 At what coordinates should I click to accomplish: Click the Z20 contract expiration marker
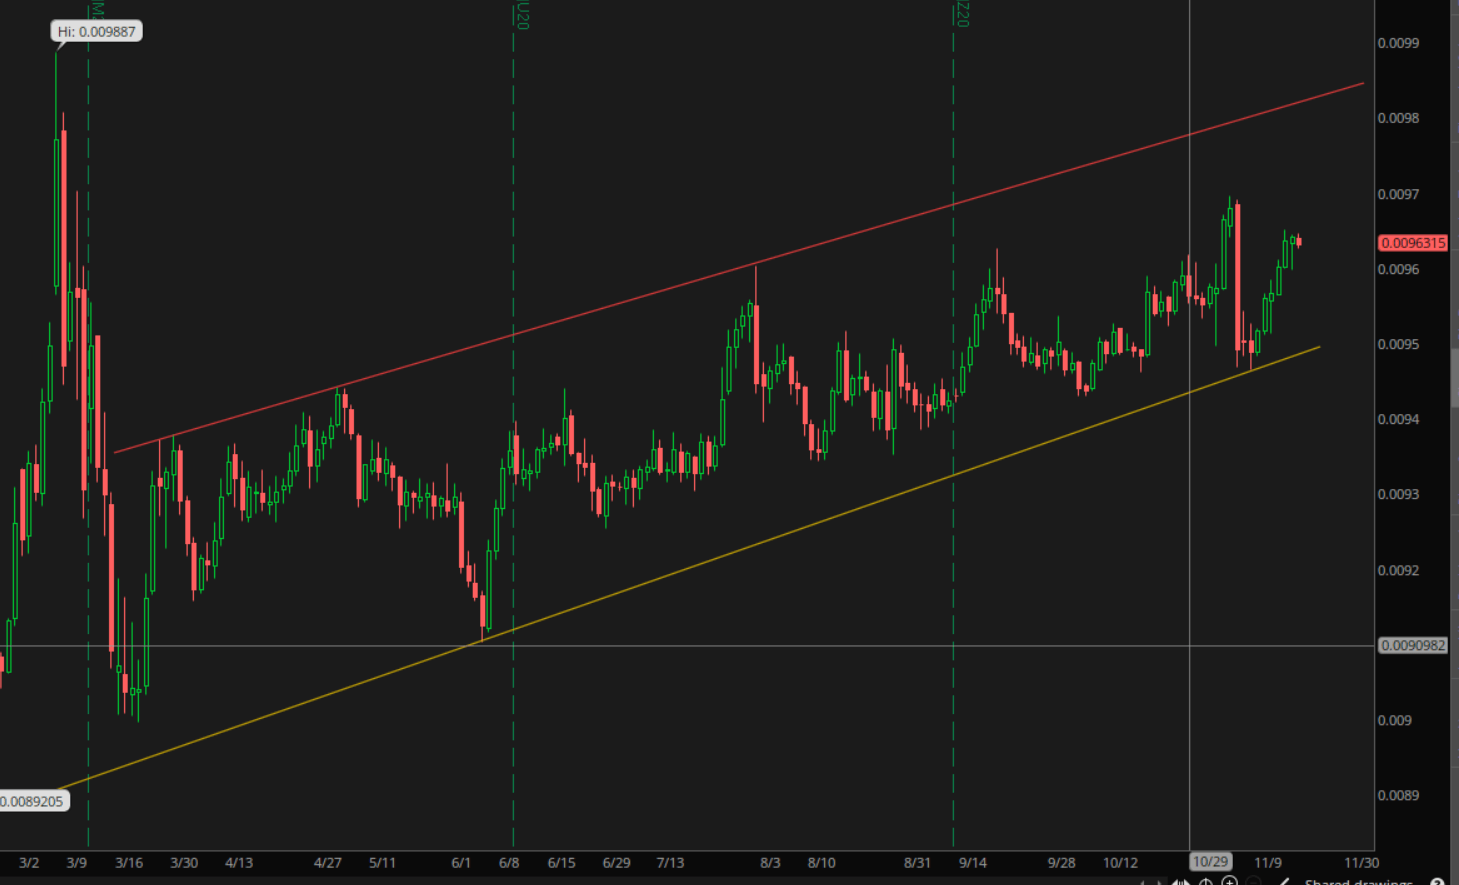961,14
